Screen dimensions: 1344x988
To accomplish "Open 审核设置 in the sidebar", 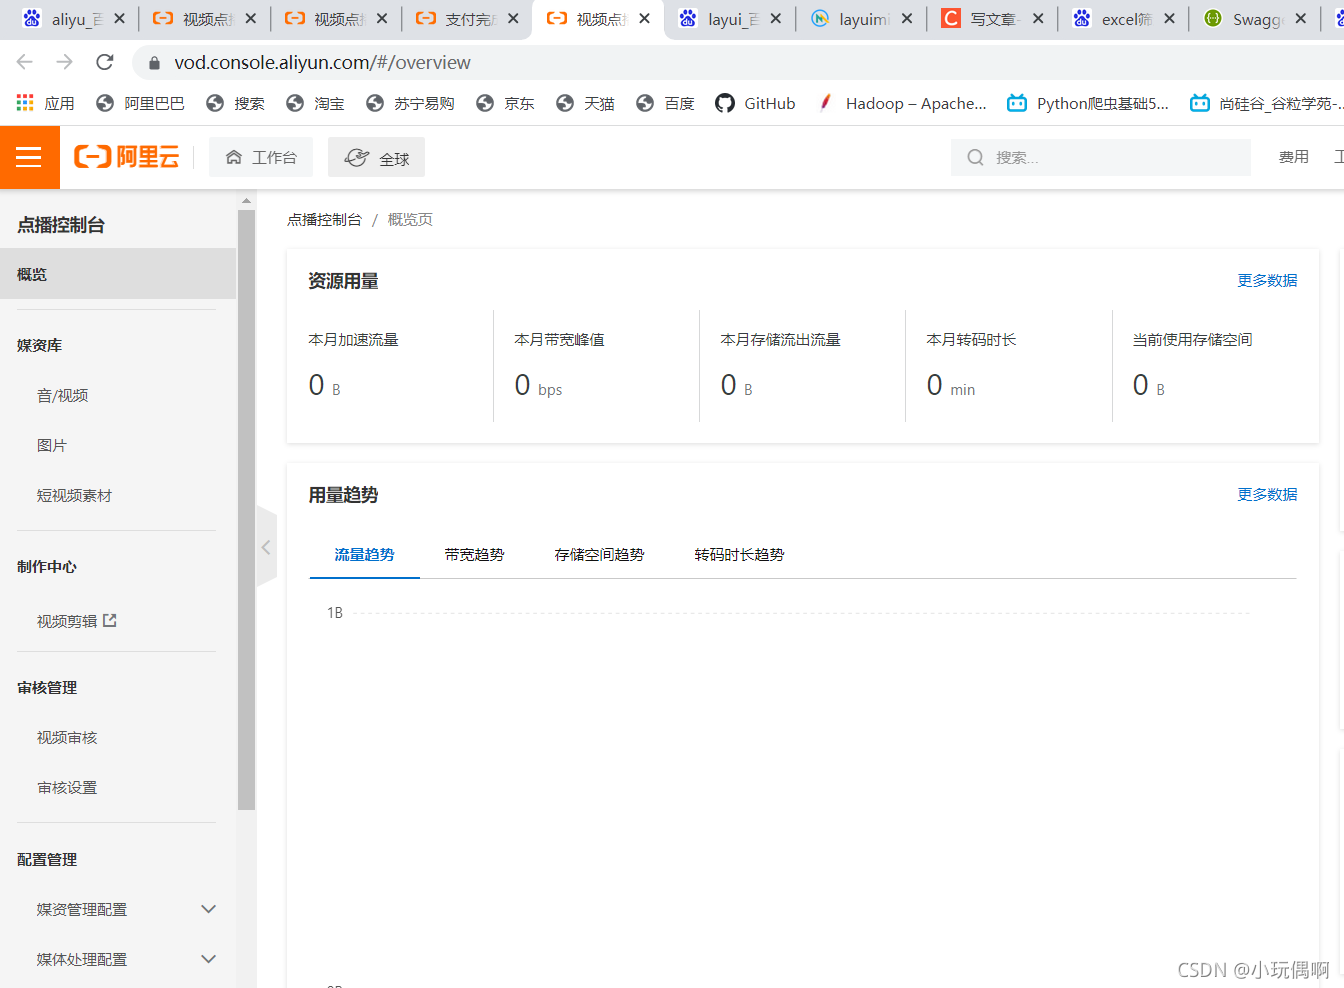I will pos(67,788).
